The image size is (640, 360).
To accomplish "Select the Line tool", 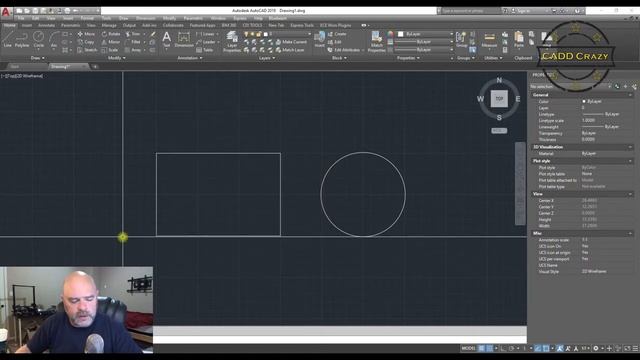I will [7, 40].
